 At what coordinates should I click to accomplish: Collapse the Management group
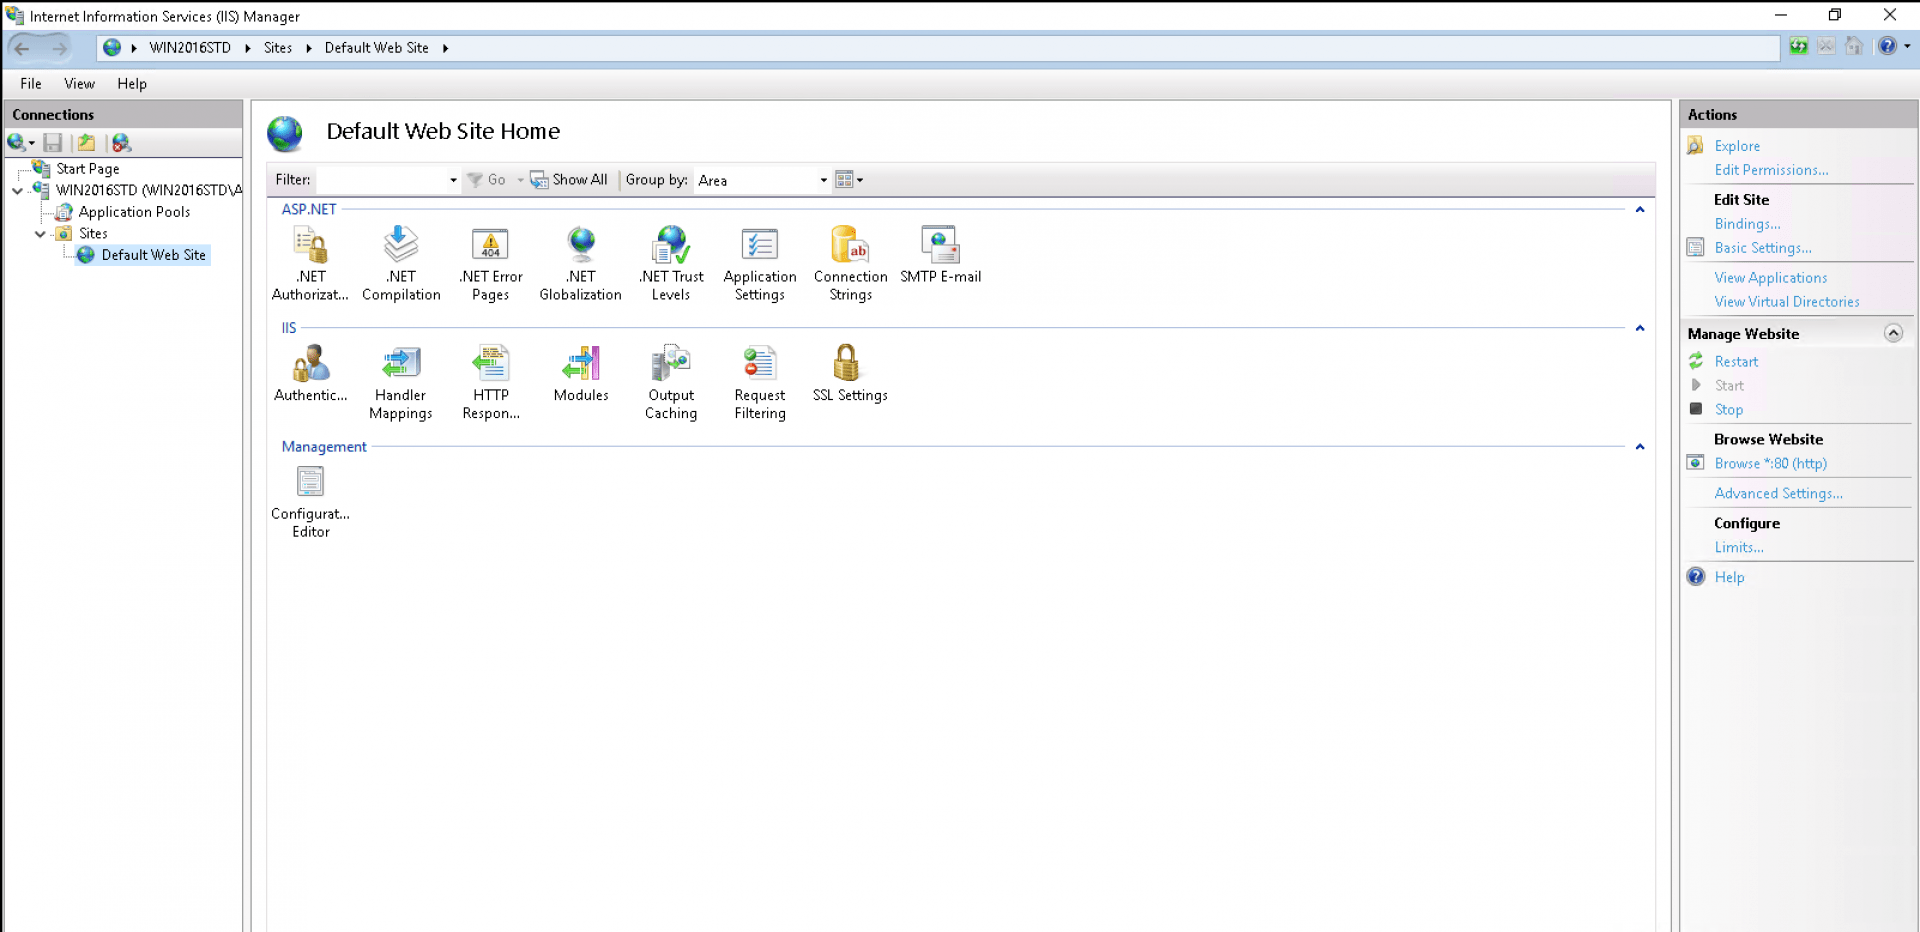(1640, 447)
